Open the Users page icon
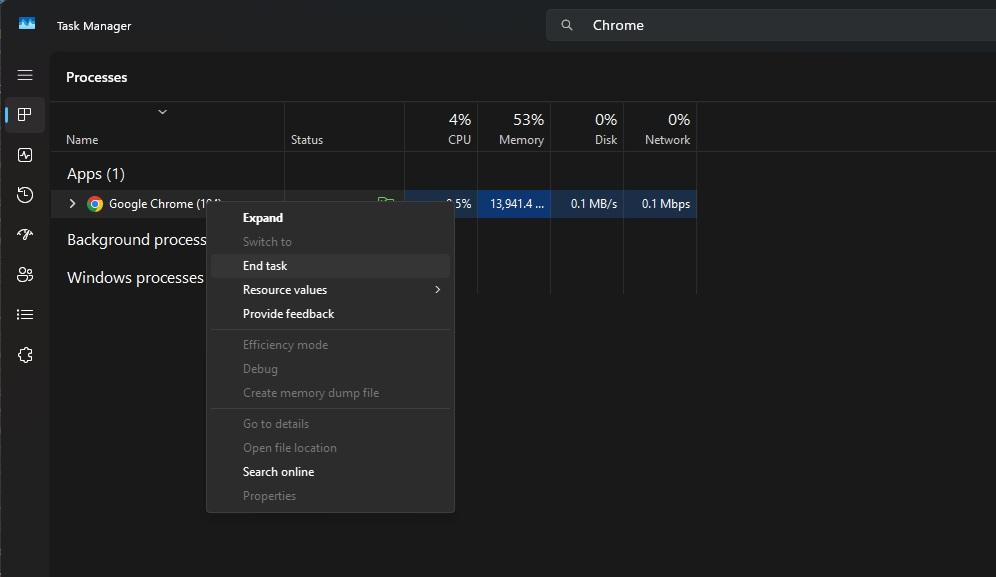Viewport: 996px width, 577px height. tap(24, 274)
